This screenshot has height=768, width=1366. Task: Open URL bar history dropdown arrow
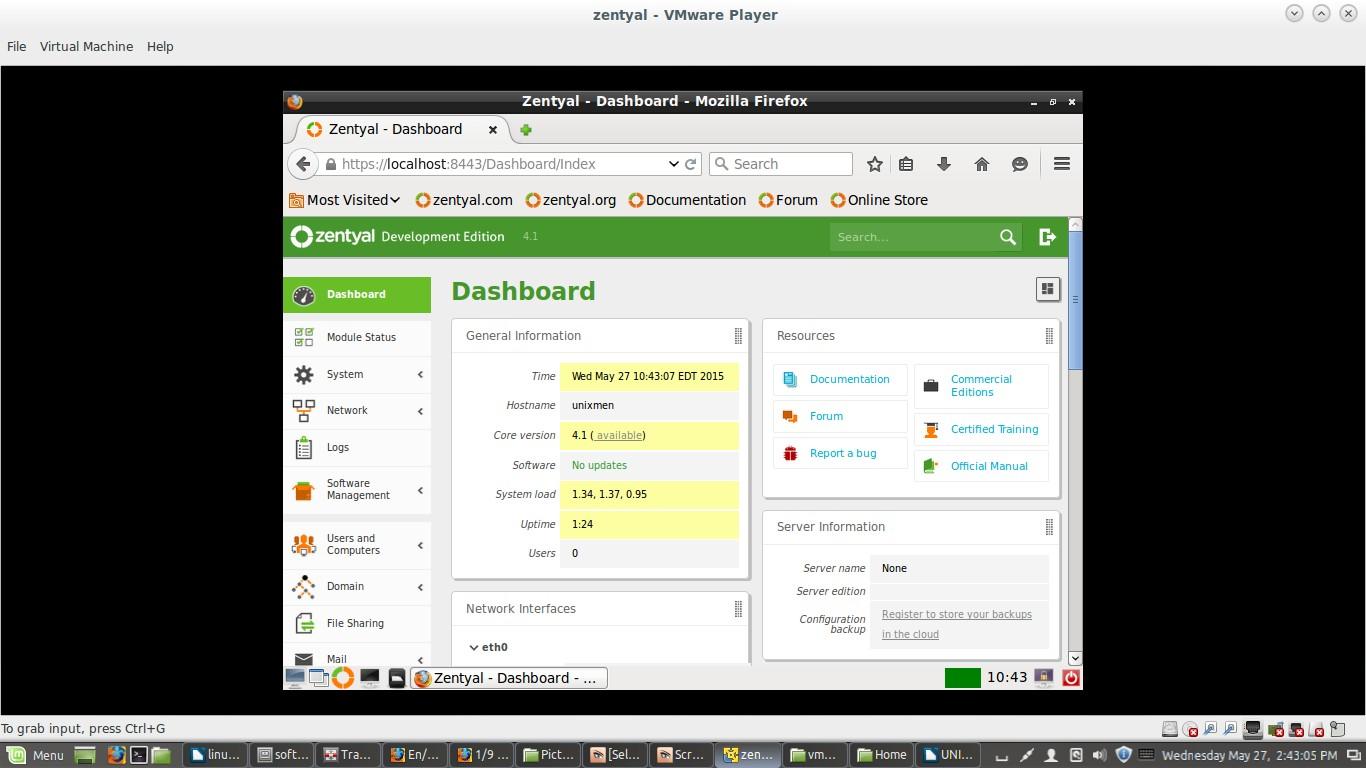[673, 164]
